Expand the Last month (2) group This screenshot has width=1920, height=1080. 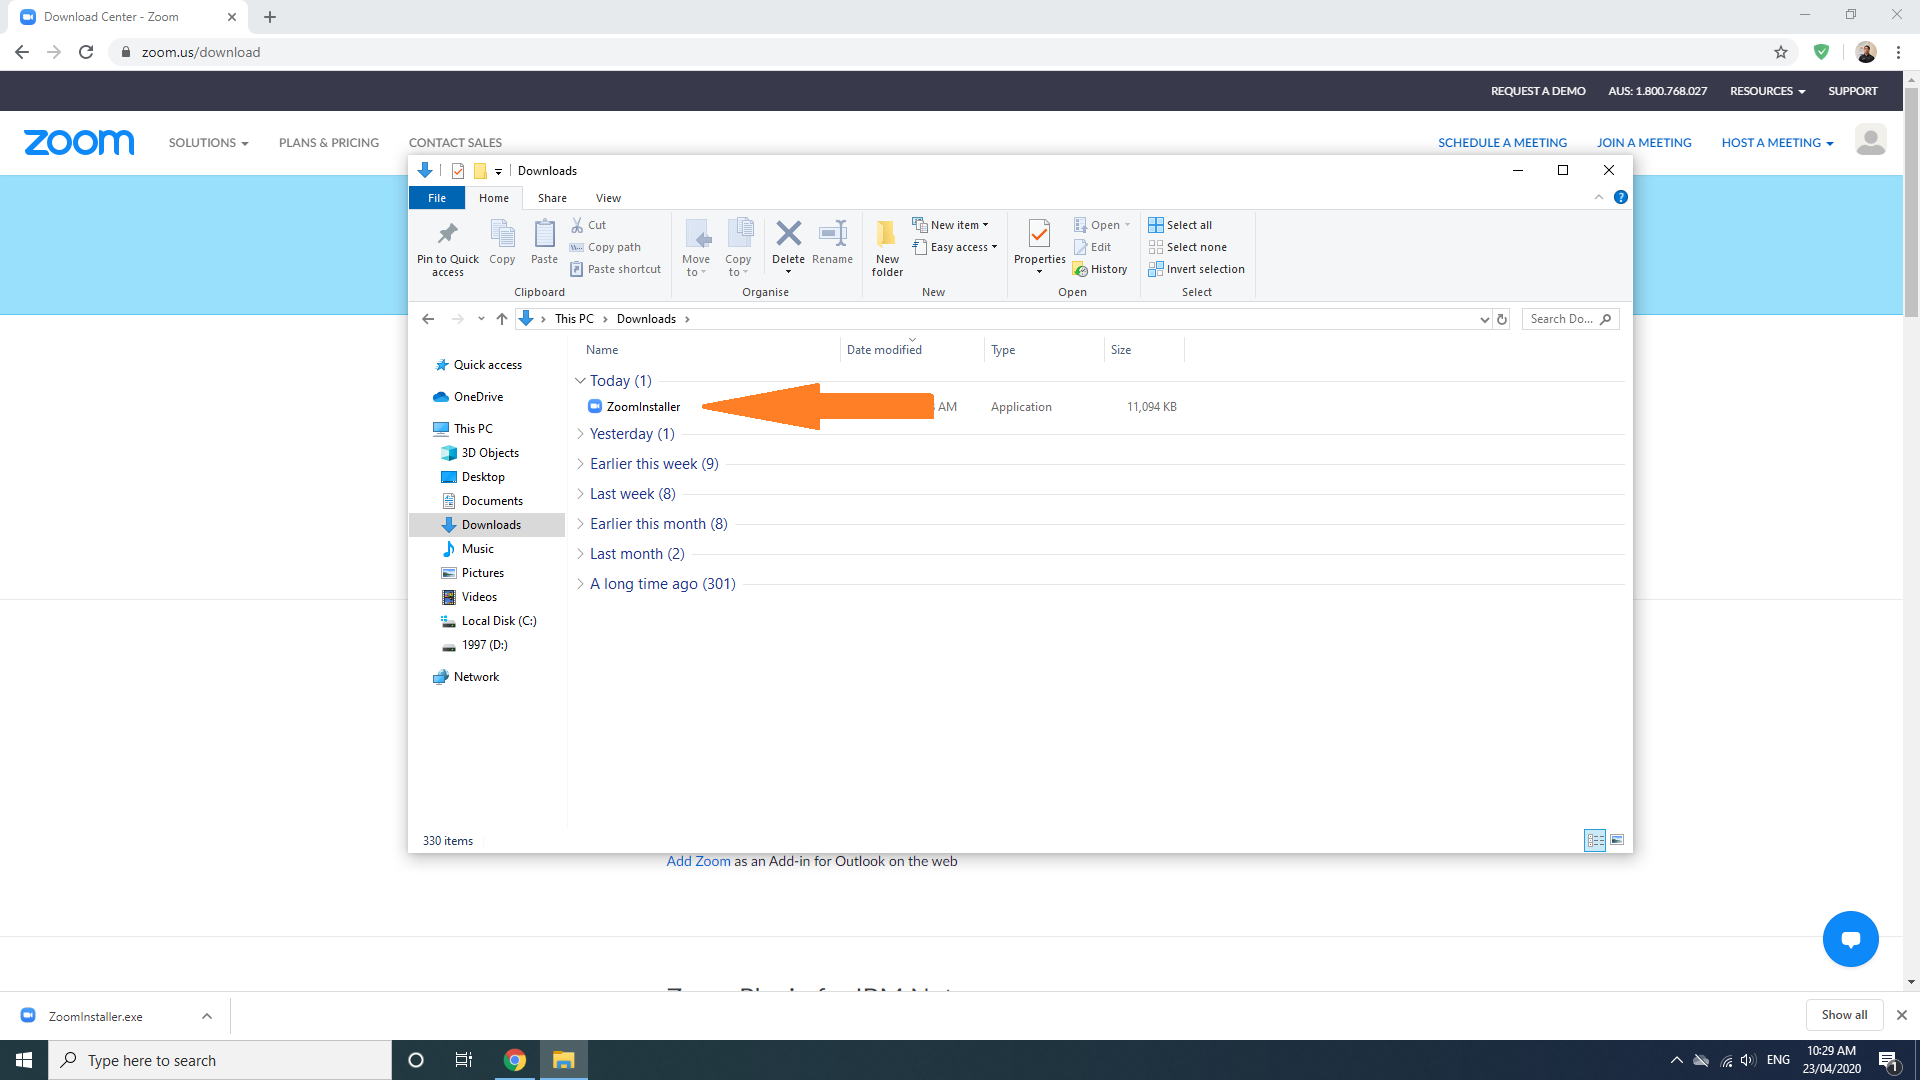click(x=580, y=554)
